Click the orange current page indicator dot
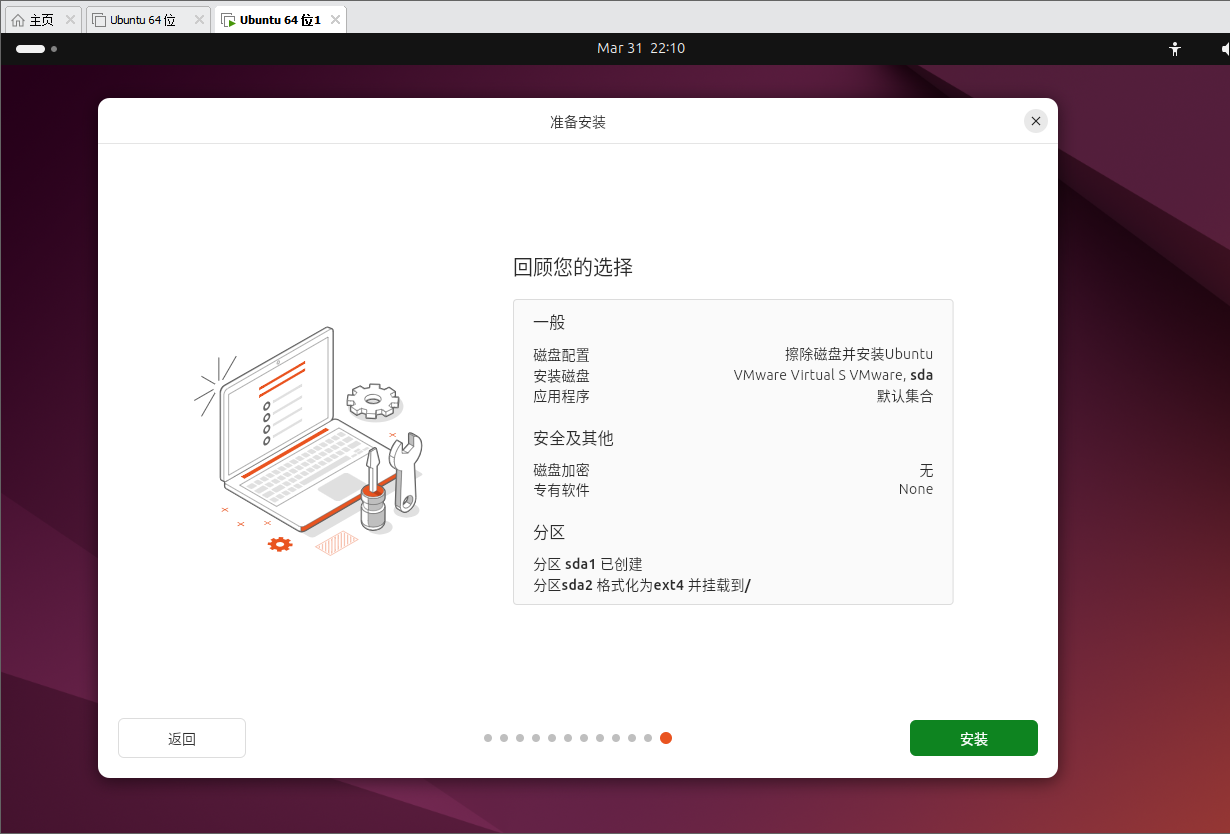Image resolution: width=1230 pixels, height=834 pixels. (666, 738)
